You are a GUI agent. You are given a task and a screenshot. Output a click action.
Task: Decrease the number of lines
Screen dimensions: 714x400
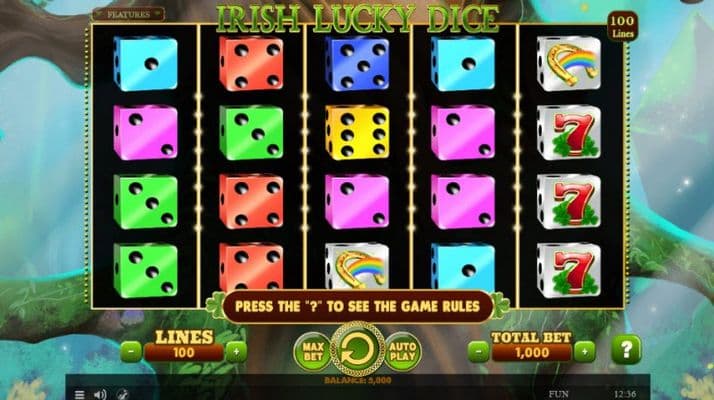coord(131,351)
